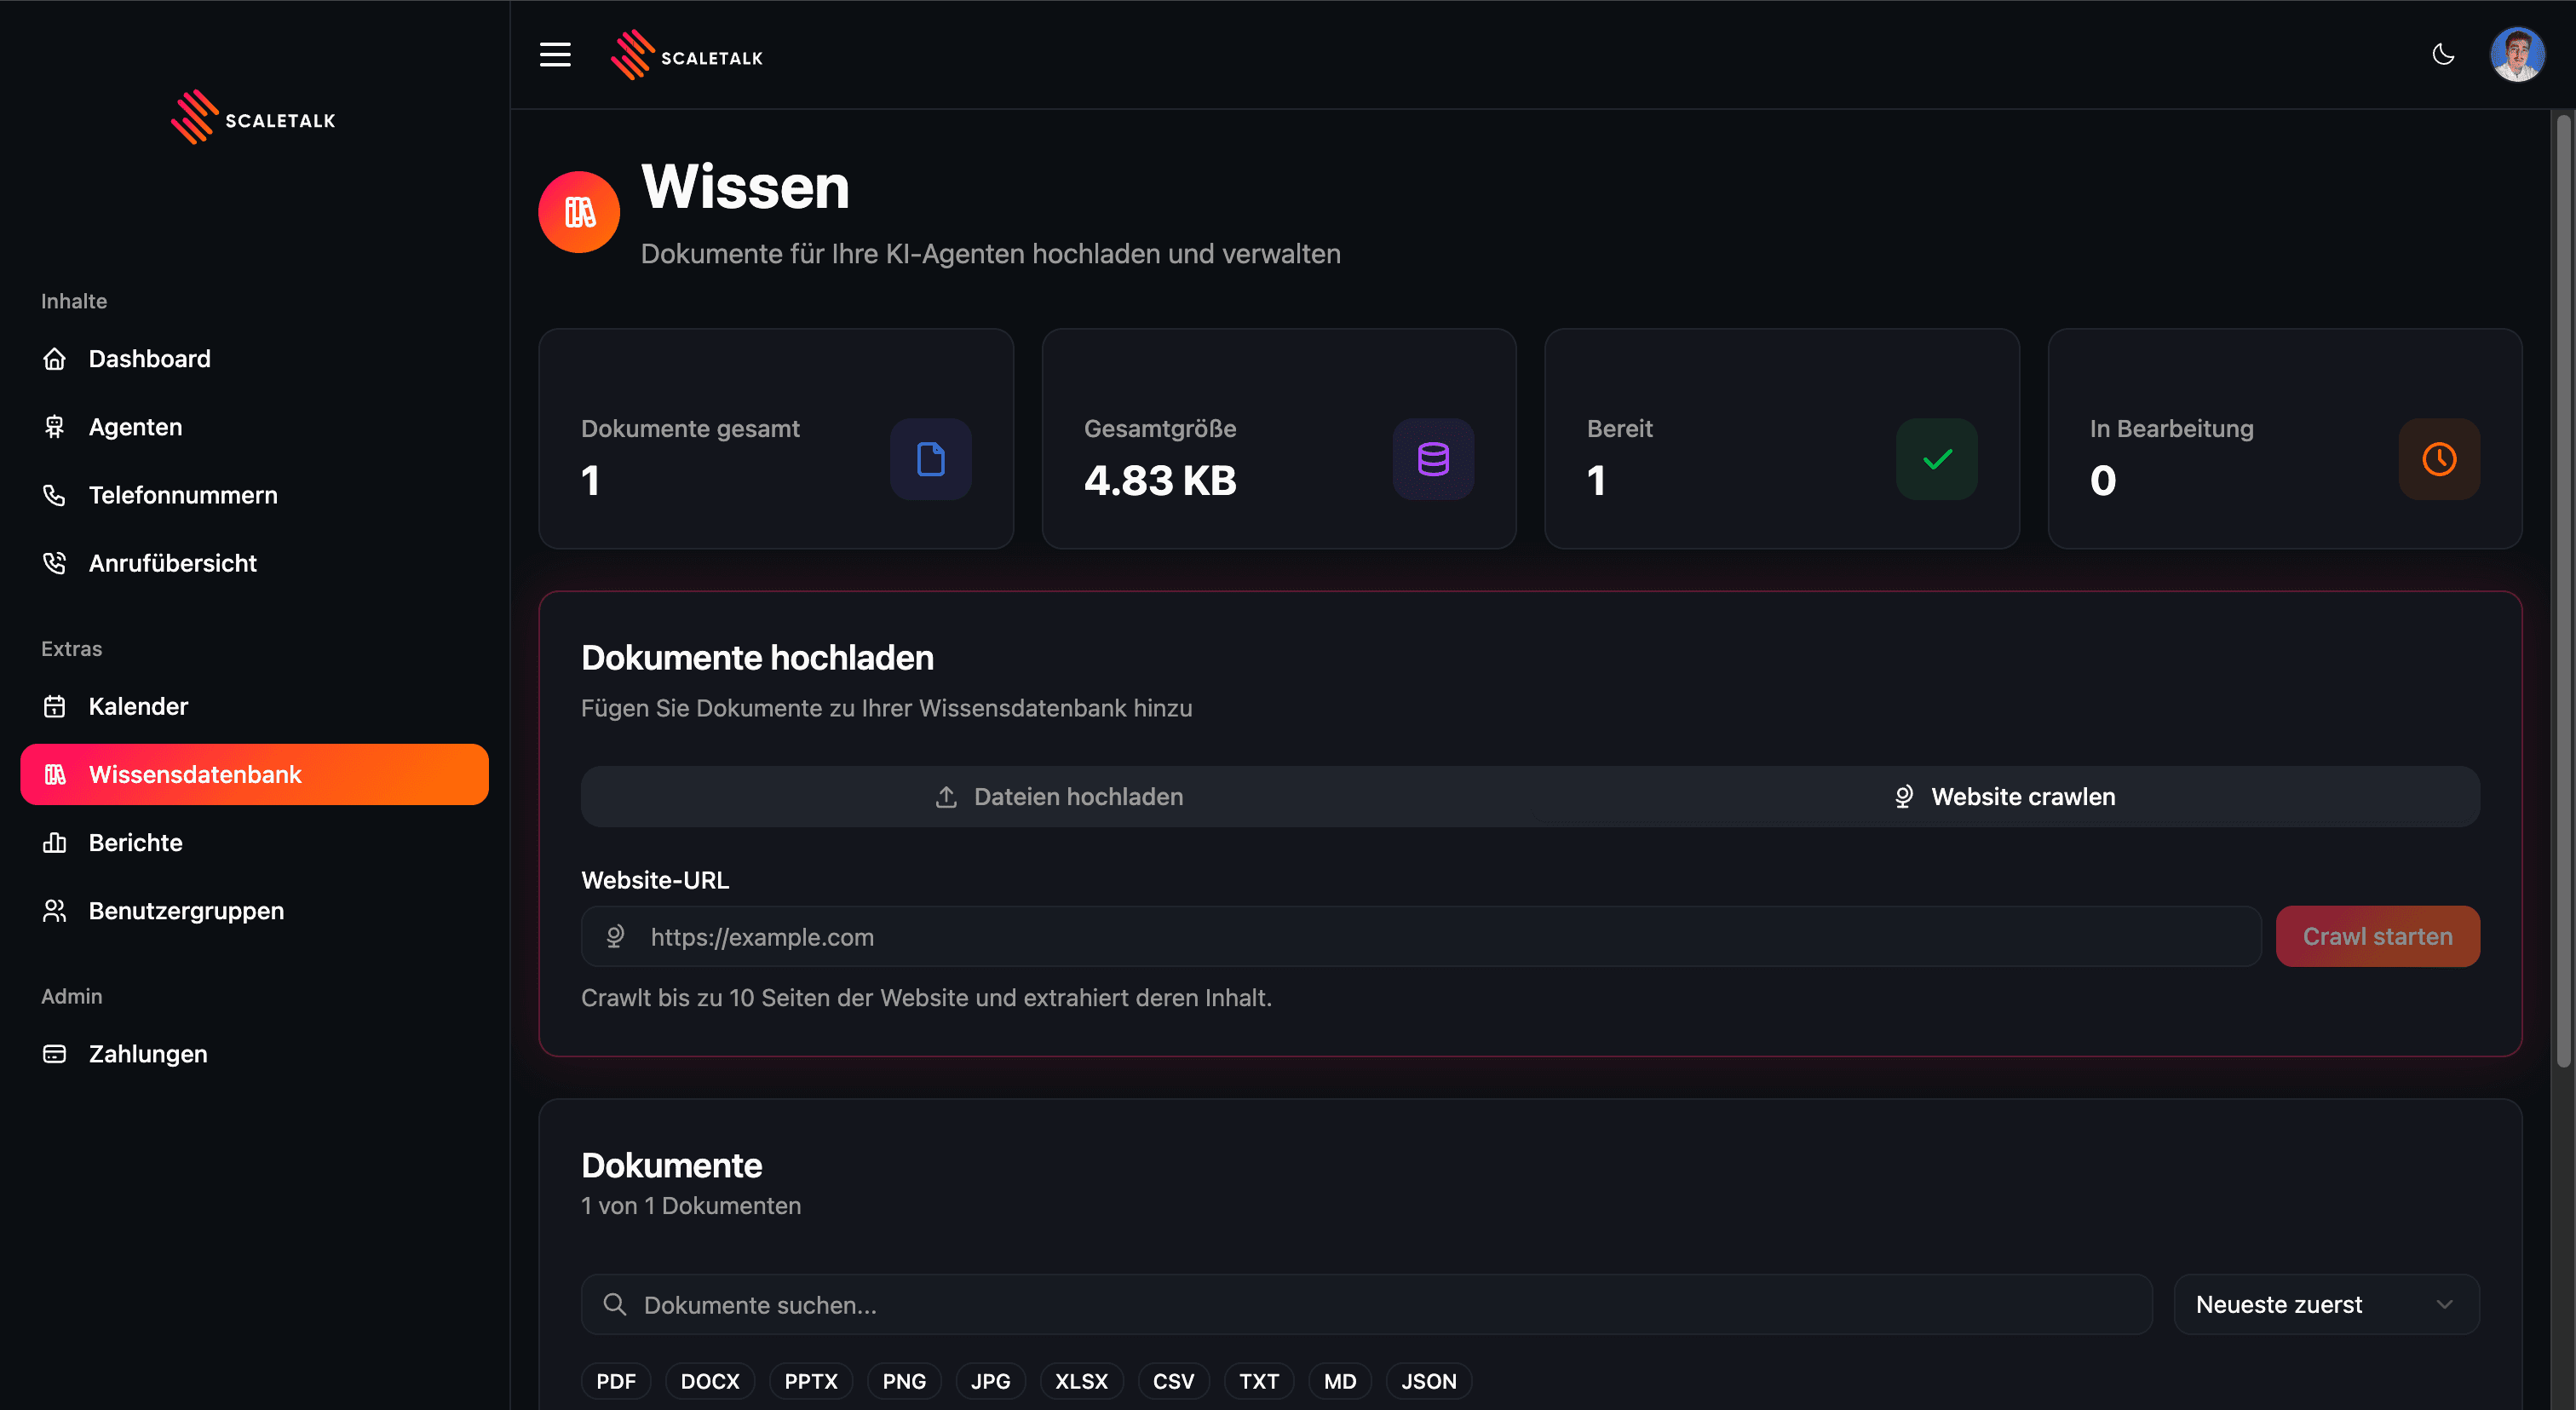The image size is (2576, 1410).
Task: Toggle dark mode with the moon icon
Action: pos(2443,54)
